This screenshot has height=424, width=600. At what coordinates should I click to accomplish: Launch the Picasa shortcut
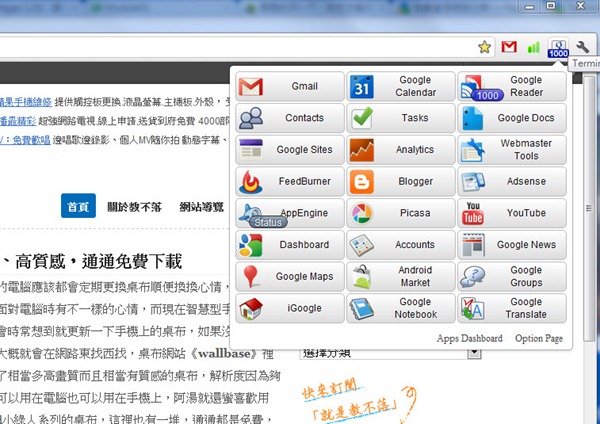tap(401, 213)
